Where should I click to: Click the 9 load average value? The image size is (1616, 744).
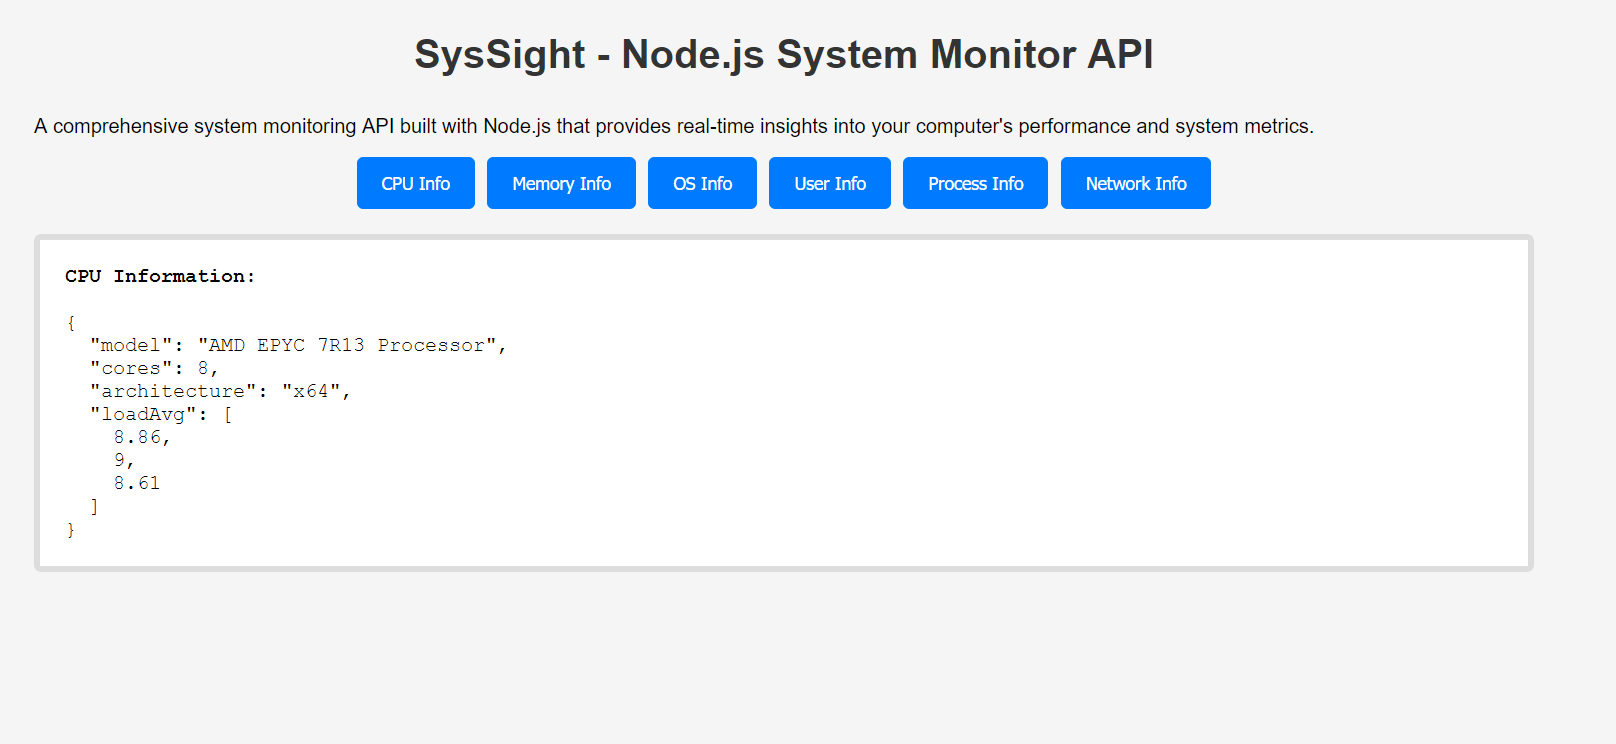click(119, 460)
